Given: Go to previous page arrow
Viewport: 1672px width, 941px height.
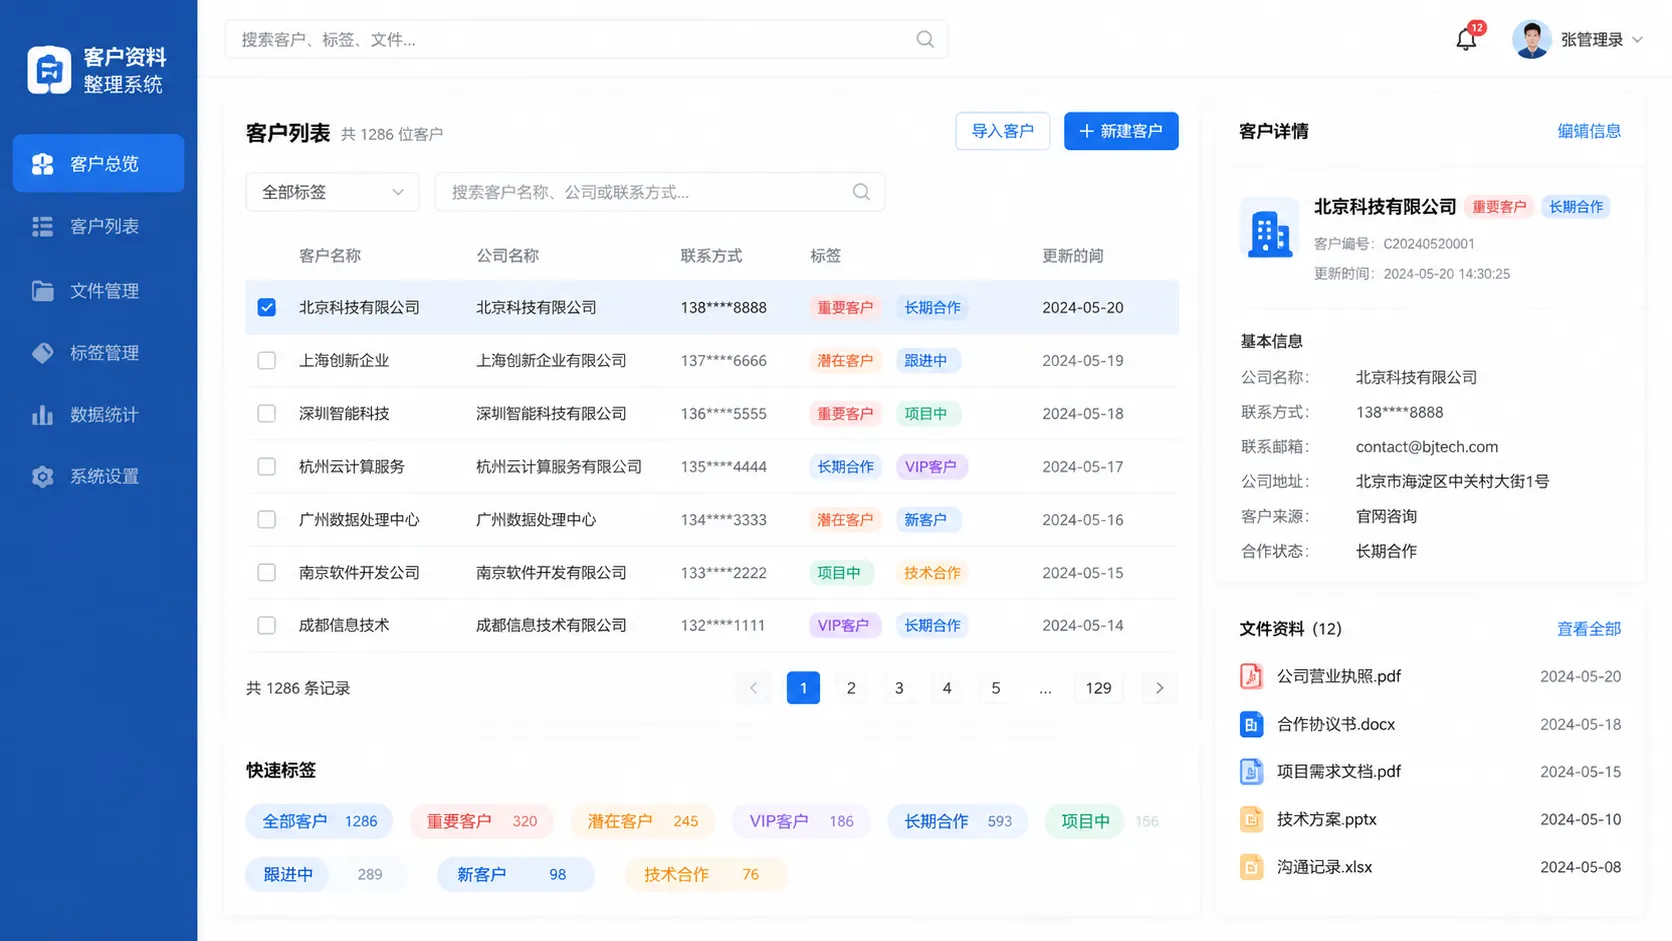Looking at the screenshot, I should 754,688.
